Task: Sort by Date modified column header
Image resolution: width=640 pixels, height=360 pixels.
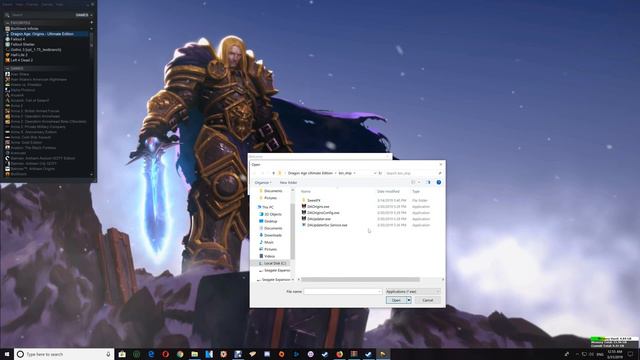Action: [x=388, y=191]
